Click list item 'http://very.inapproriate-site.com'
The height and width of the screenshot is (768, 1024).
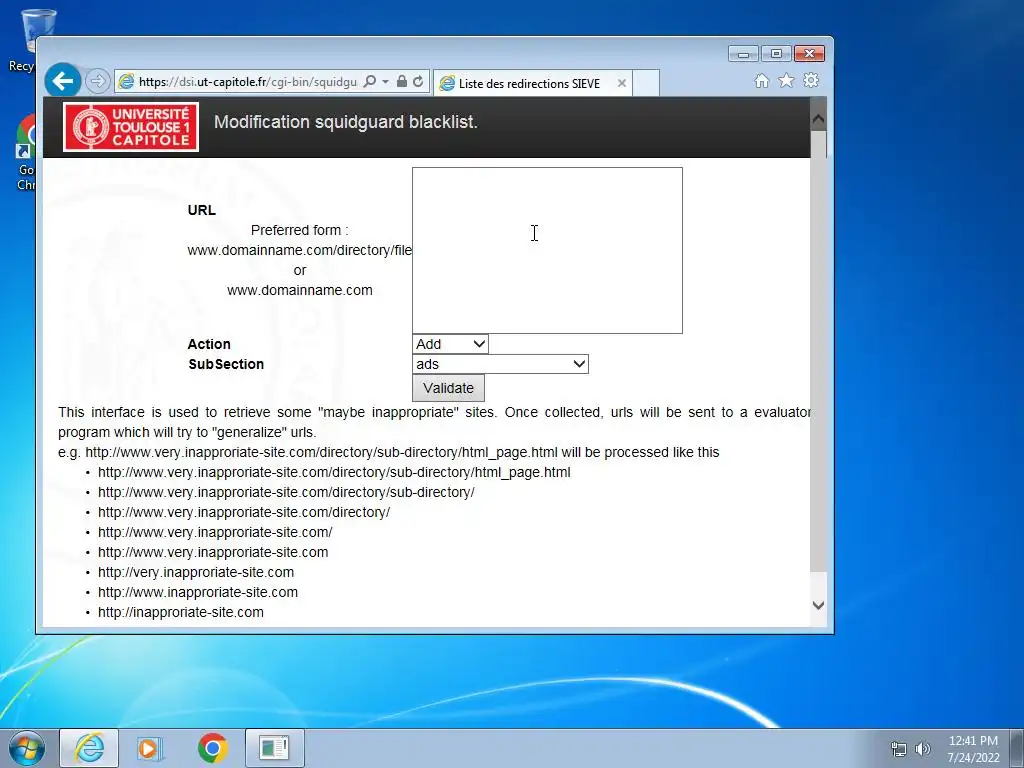pos(196,573)
